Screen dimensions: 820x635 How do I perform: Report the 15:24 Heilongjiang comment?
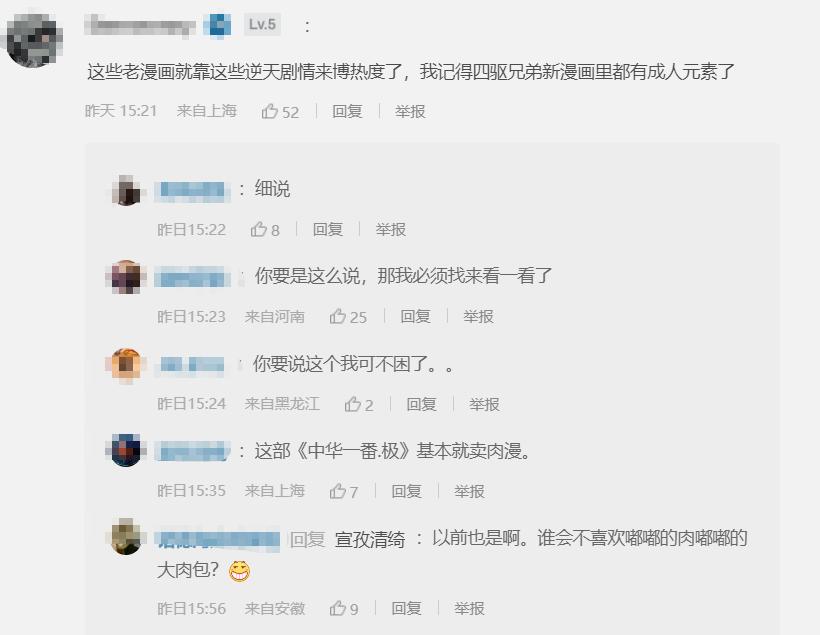click(x=484, y=404)
